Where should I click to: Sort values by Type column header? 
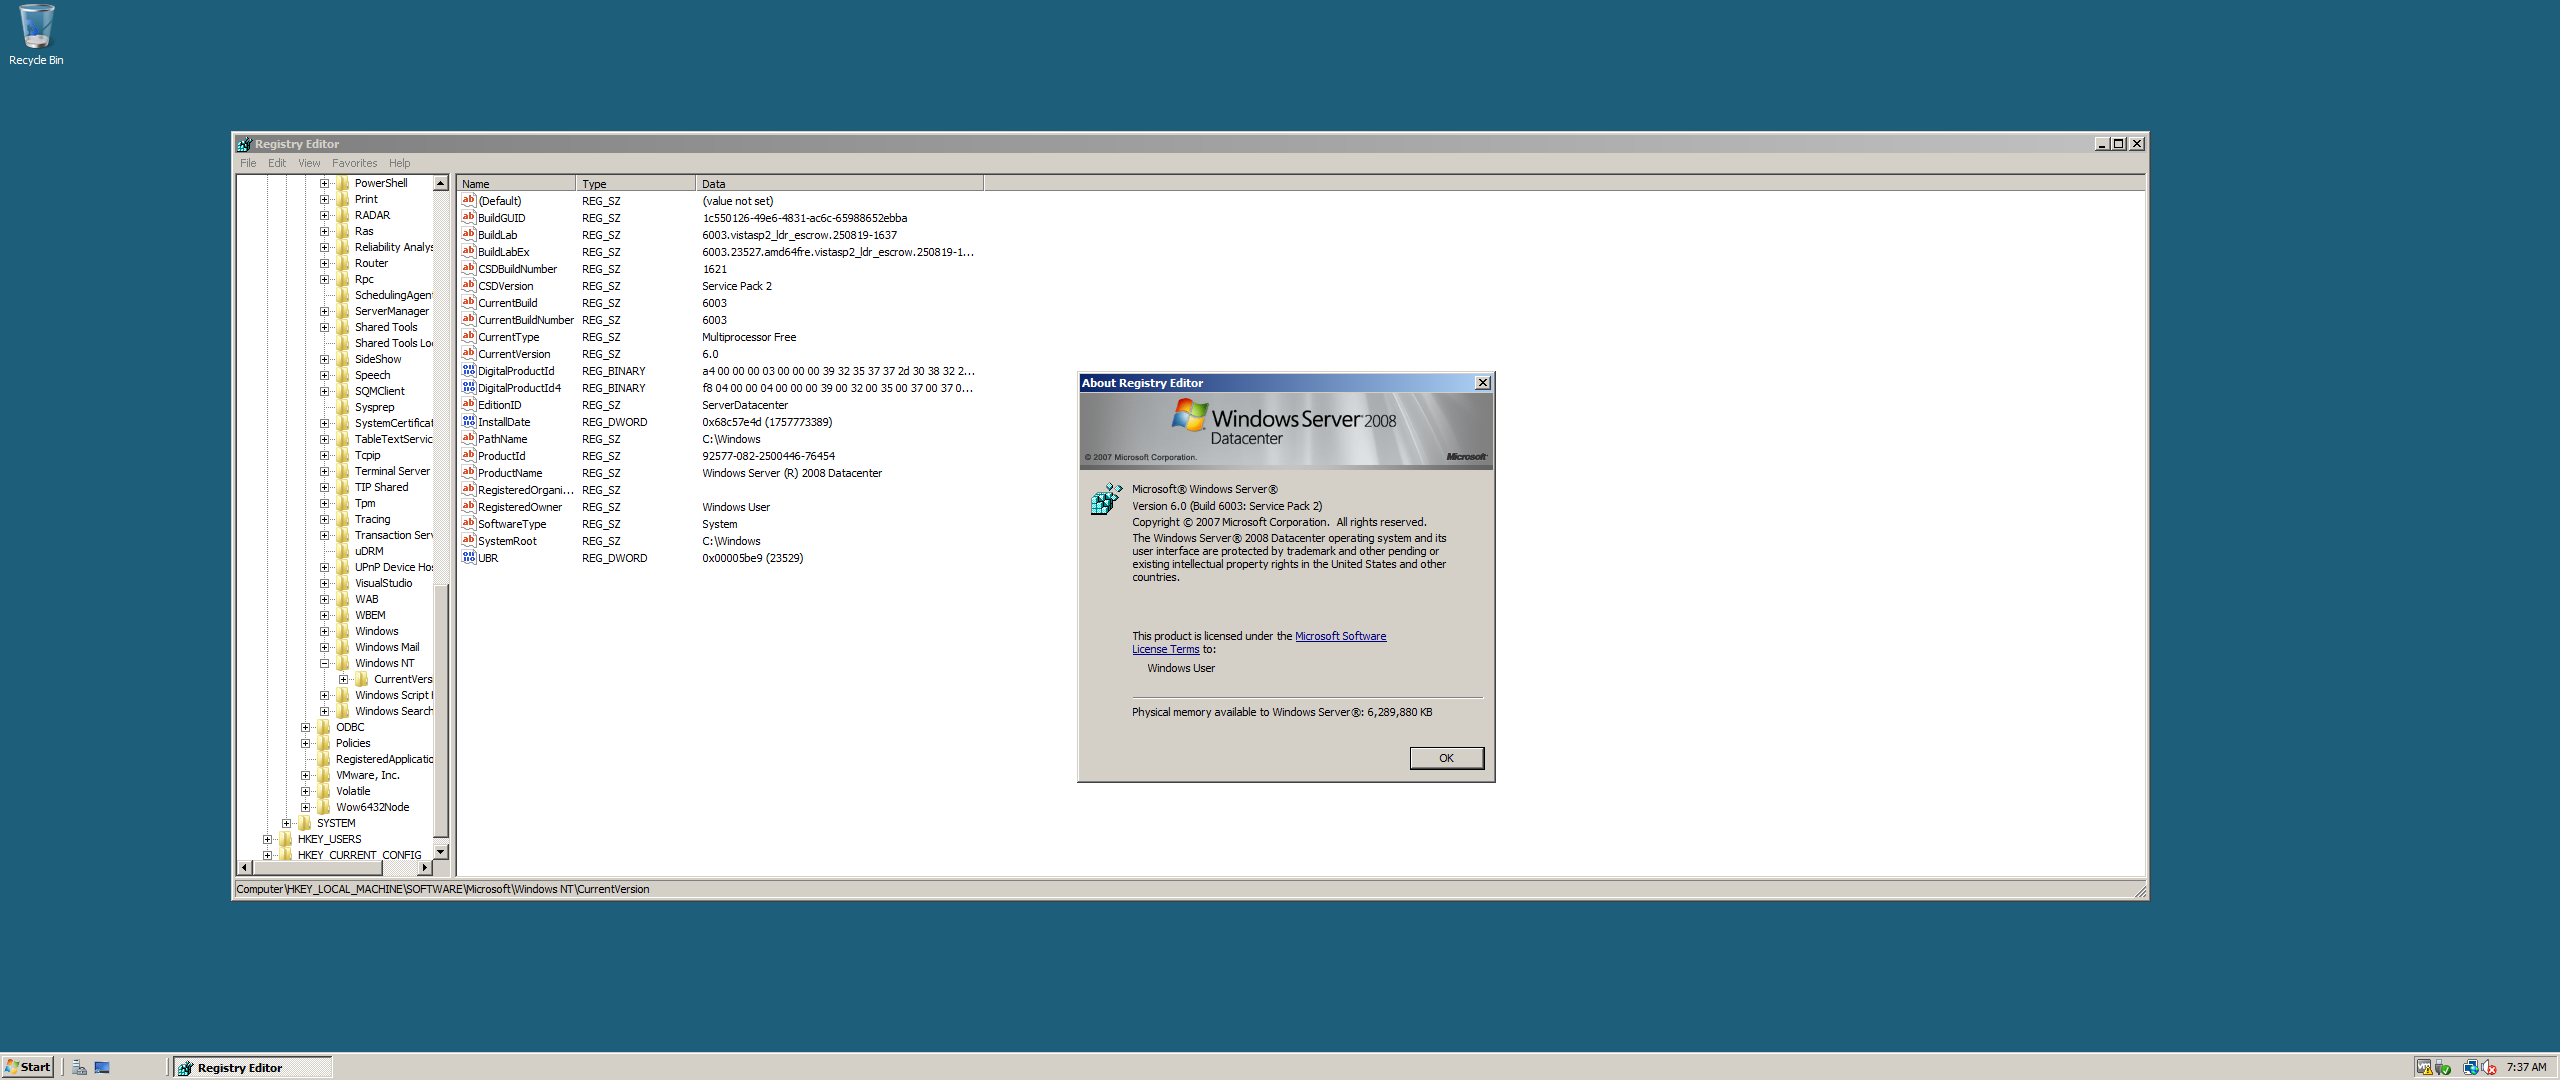click(636, 184)
